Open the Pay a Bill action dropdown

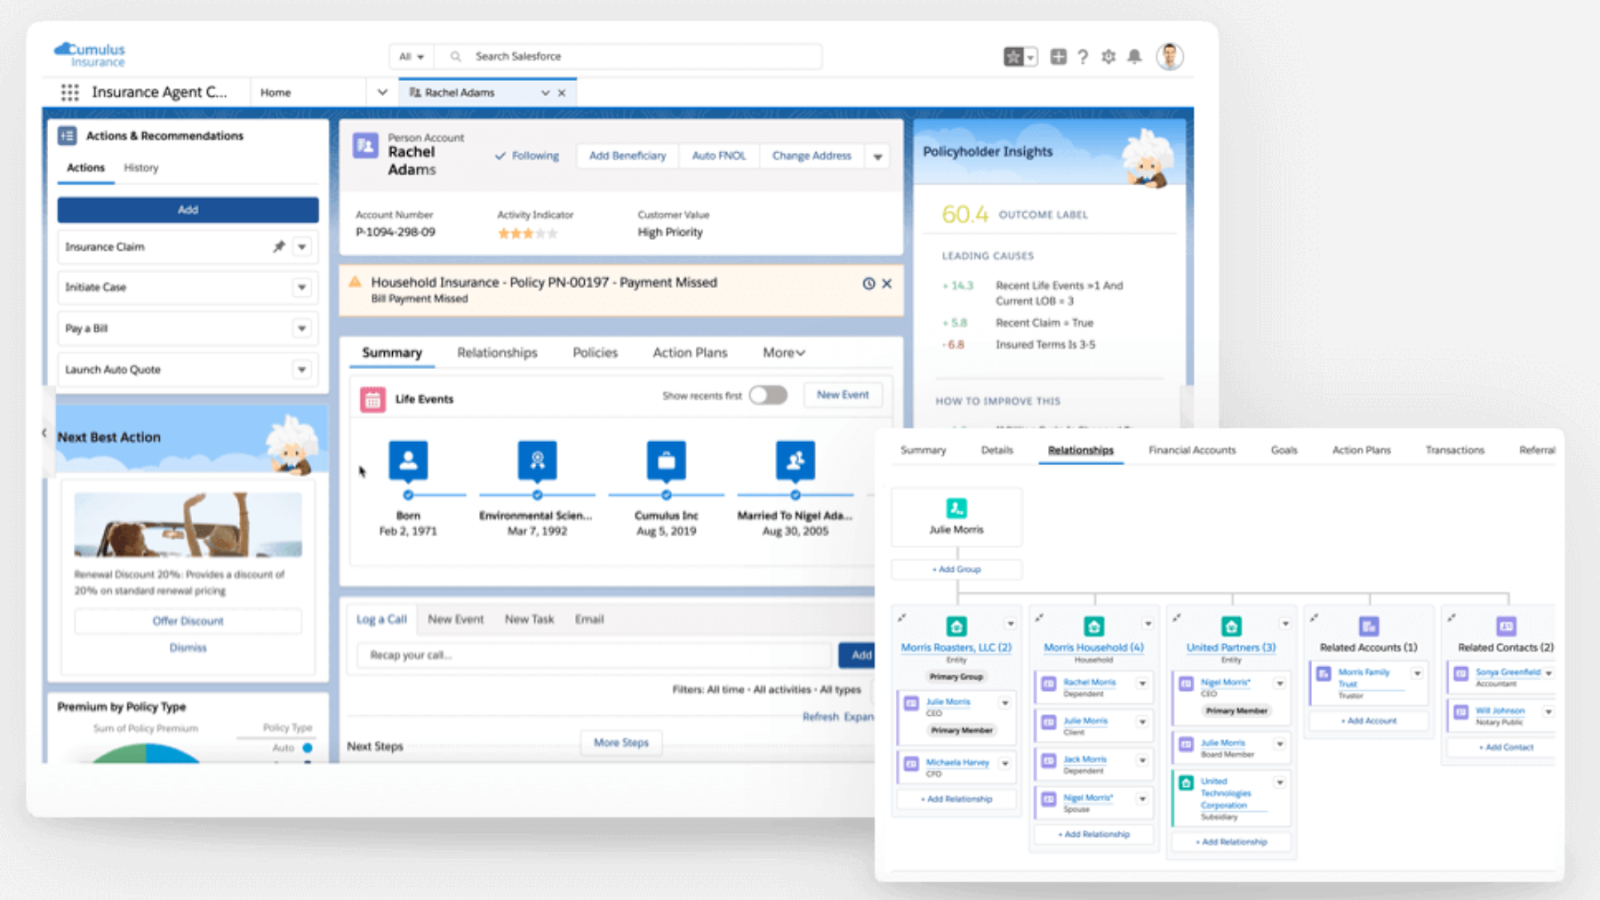(302, 329)
